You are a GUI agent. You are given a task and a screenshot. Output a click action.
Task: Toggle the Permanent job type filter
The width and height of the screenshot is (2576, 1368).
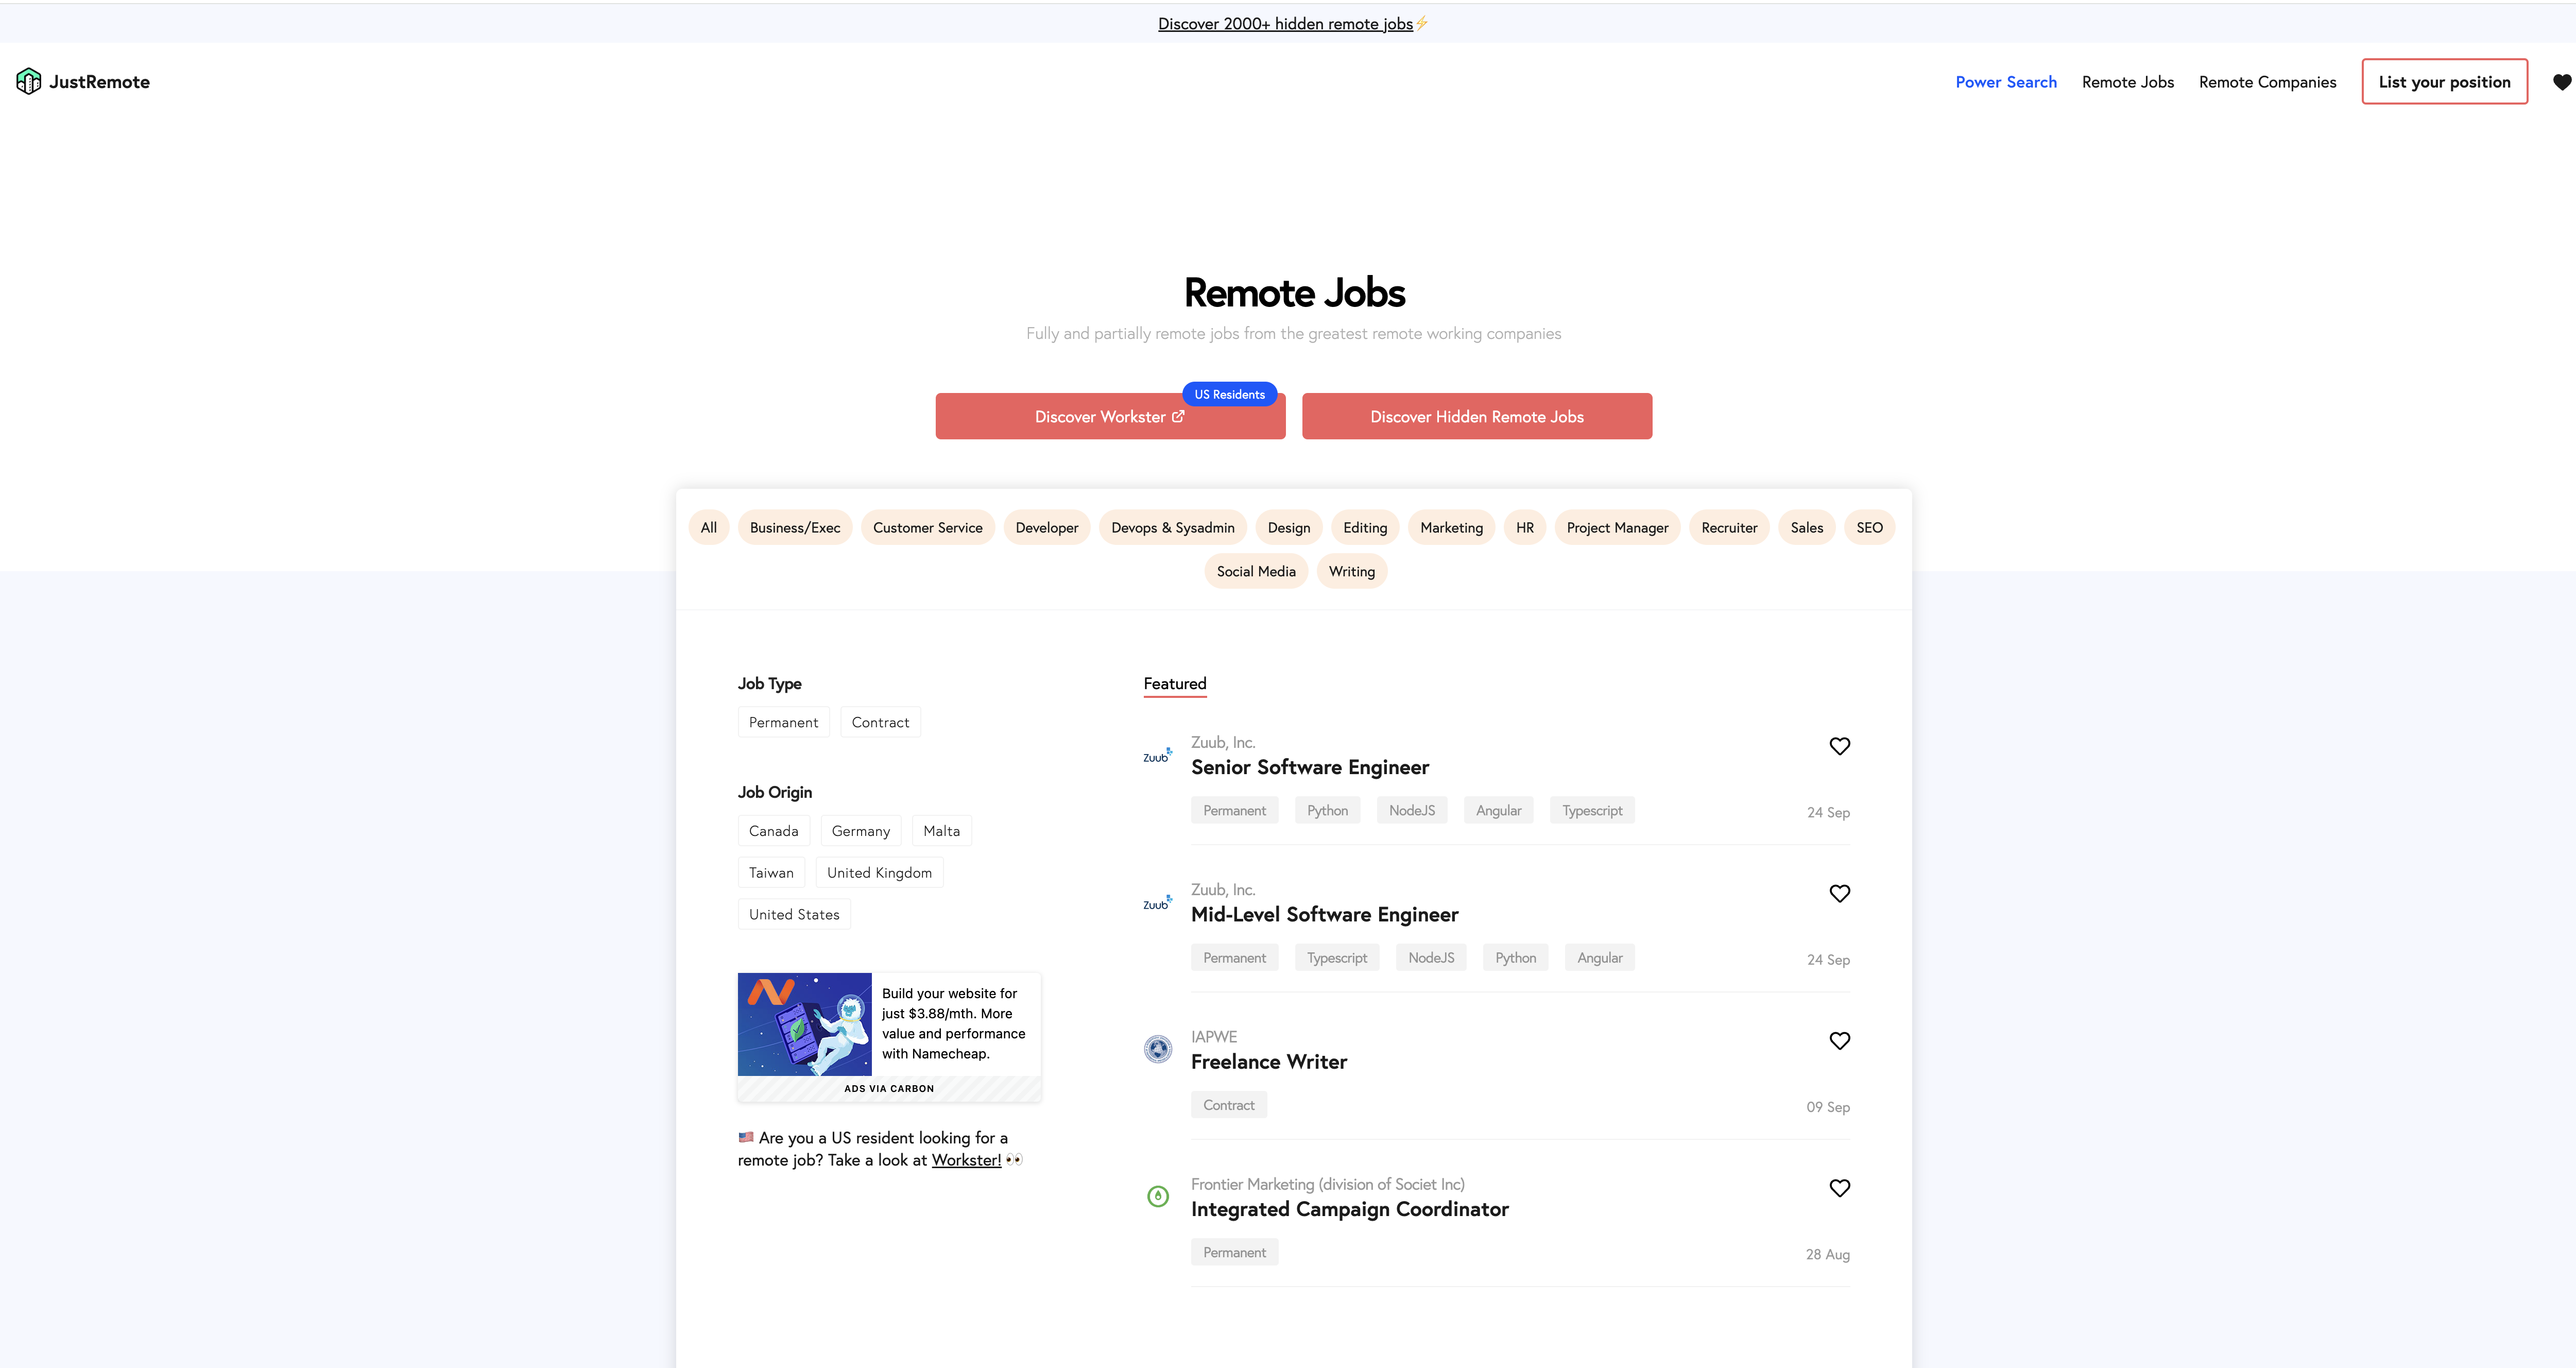[783, 722]
